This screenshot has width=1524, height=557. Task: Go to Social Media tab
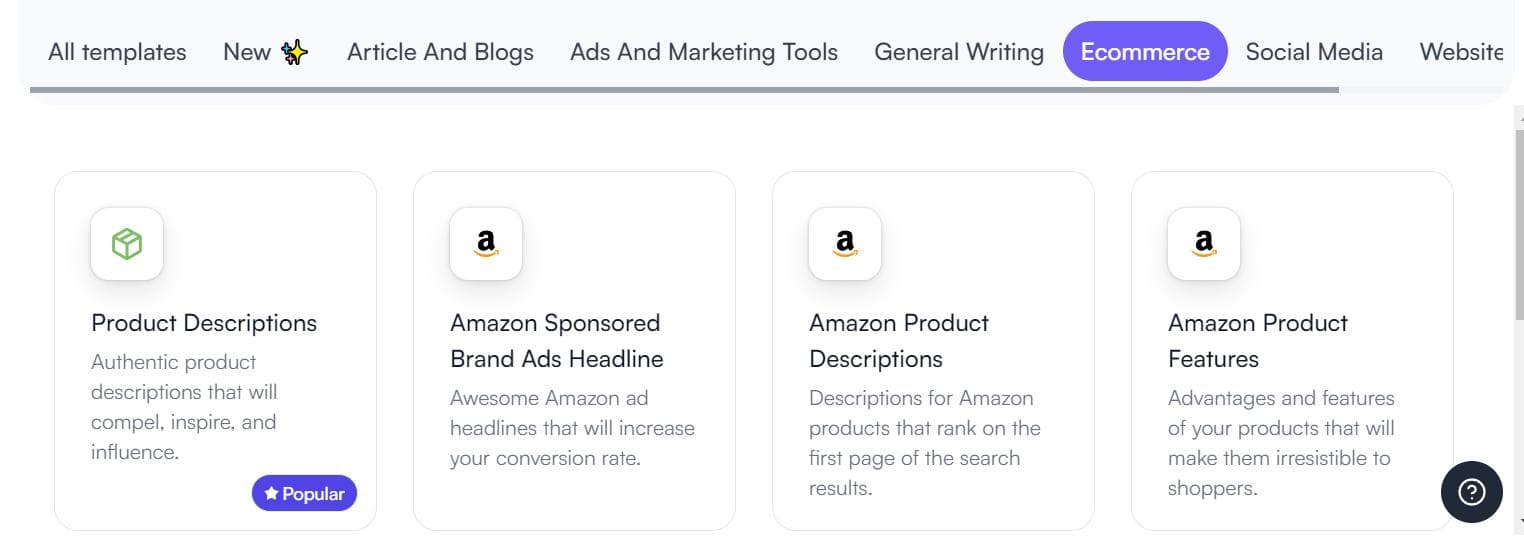tap(1314, 52)
